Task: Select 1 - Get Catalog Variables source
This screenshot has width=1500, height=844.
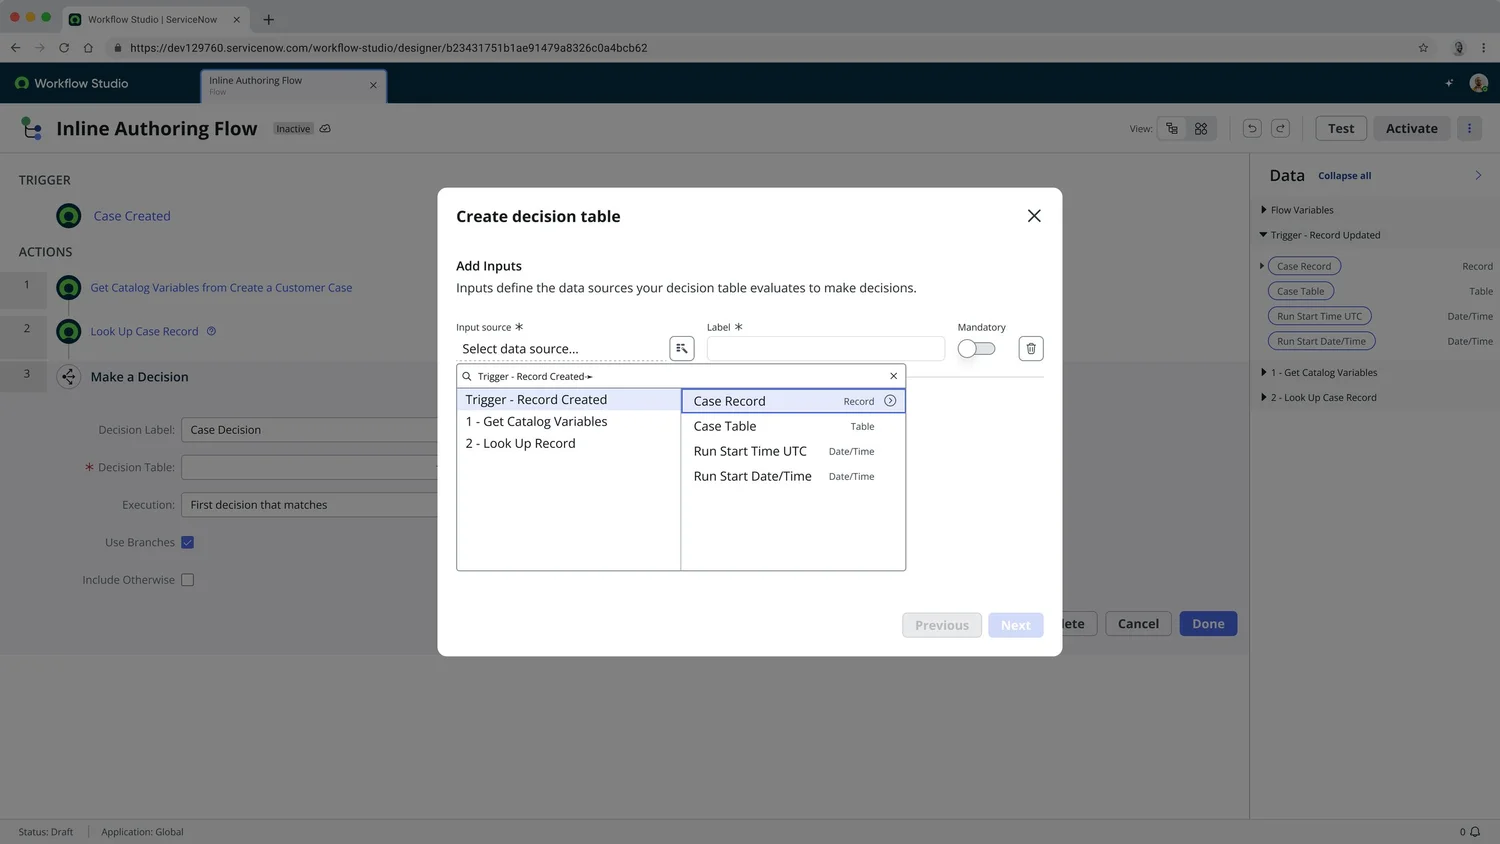Action: [x=568, y=421]
